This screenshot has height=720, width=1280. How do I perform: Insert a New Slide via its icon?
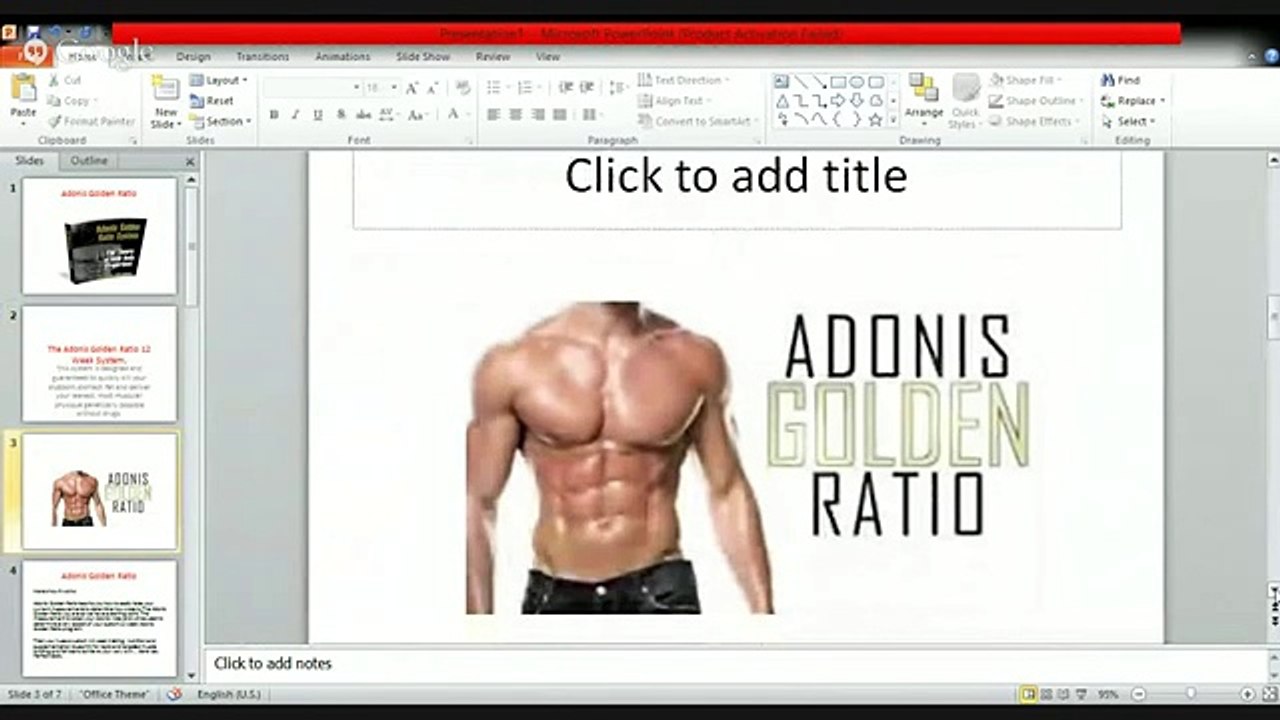165,89
